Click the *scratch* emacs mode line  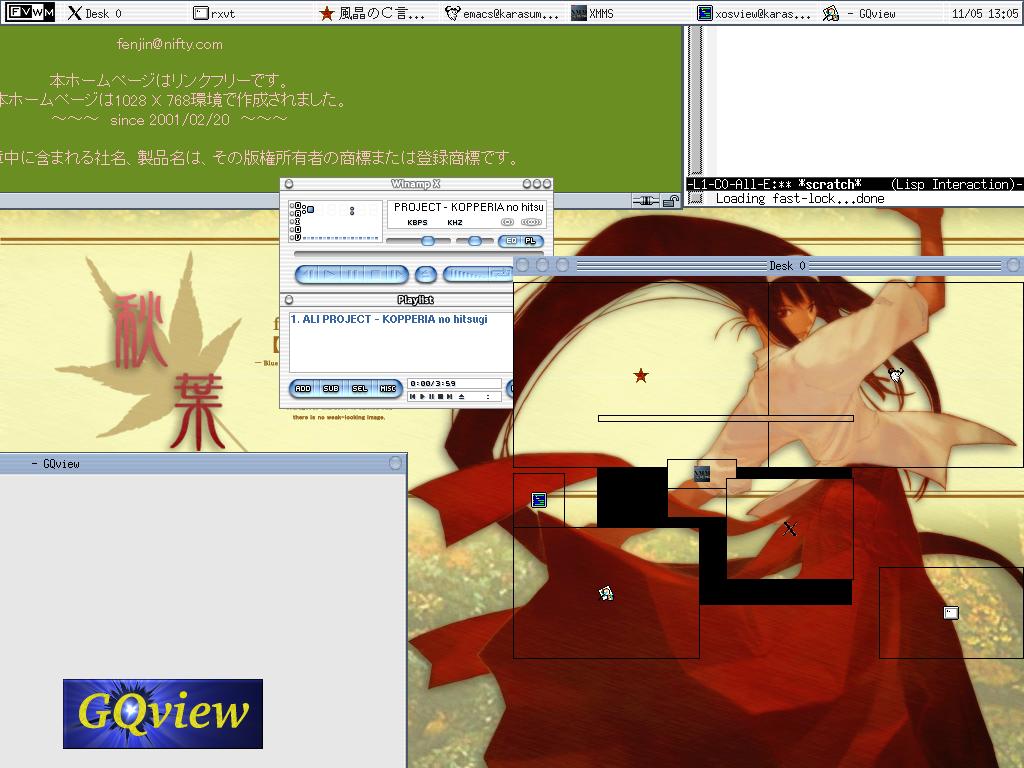855,184
